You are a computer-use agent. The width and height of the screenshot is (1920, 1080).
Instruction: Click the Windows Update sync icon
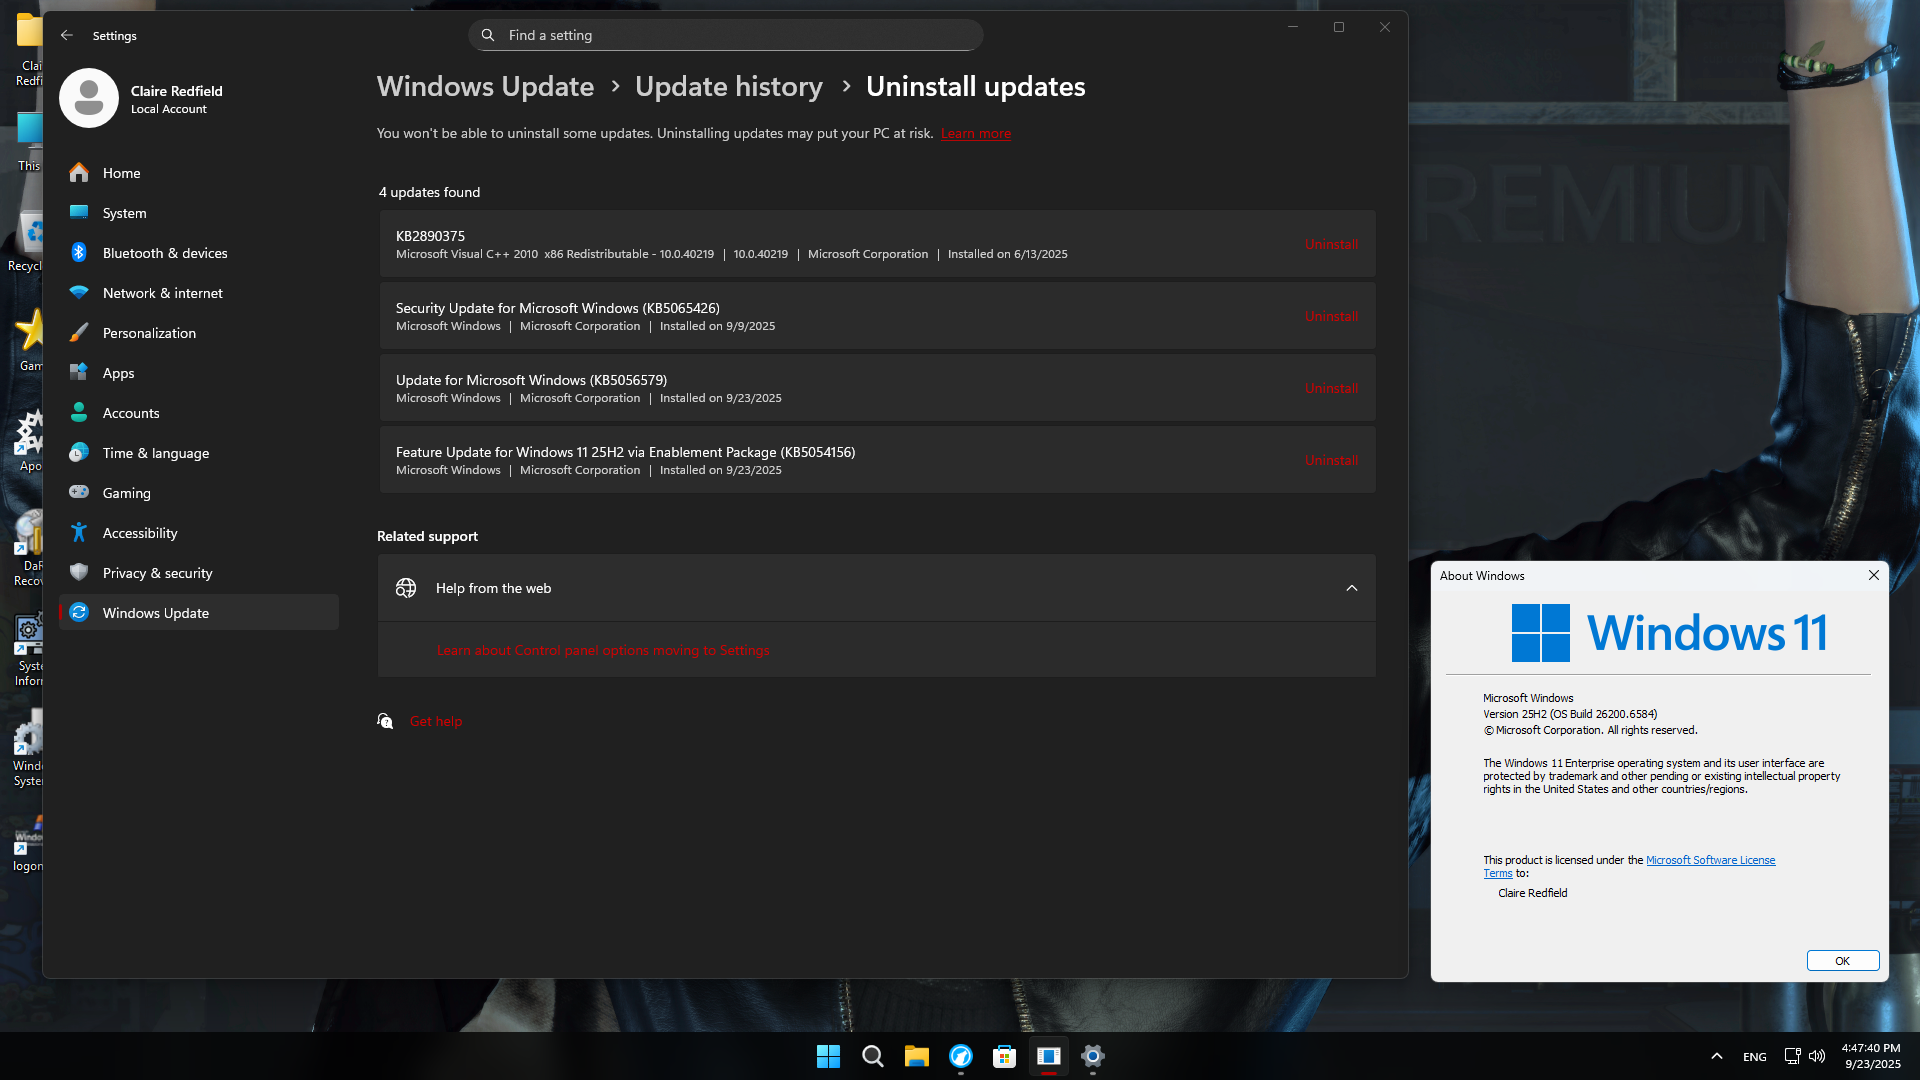pyautogui.click(x=79, y=613)
